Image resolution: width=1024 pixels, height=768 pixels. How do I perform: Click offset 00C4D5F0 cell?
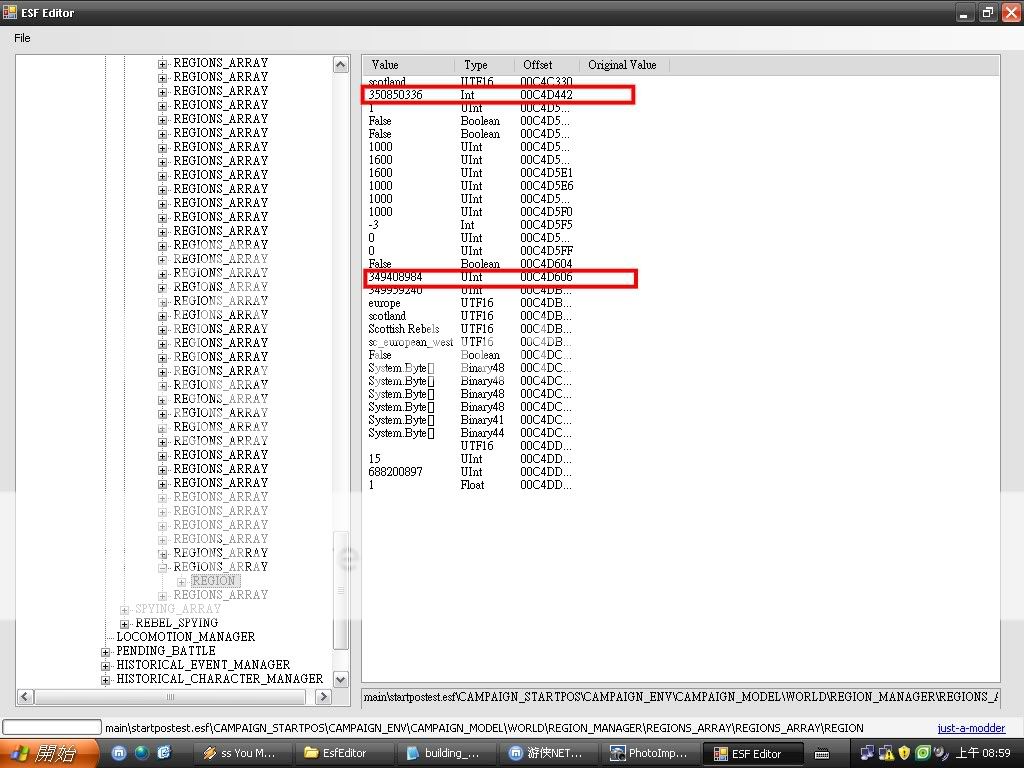pos(547,212)
